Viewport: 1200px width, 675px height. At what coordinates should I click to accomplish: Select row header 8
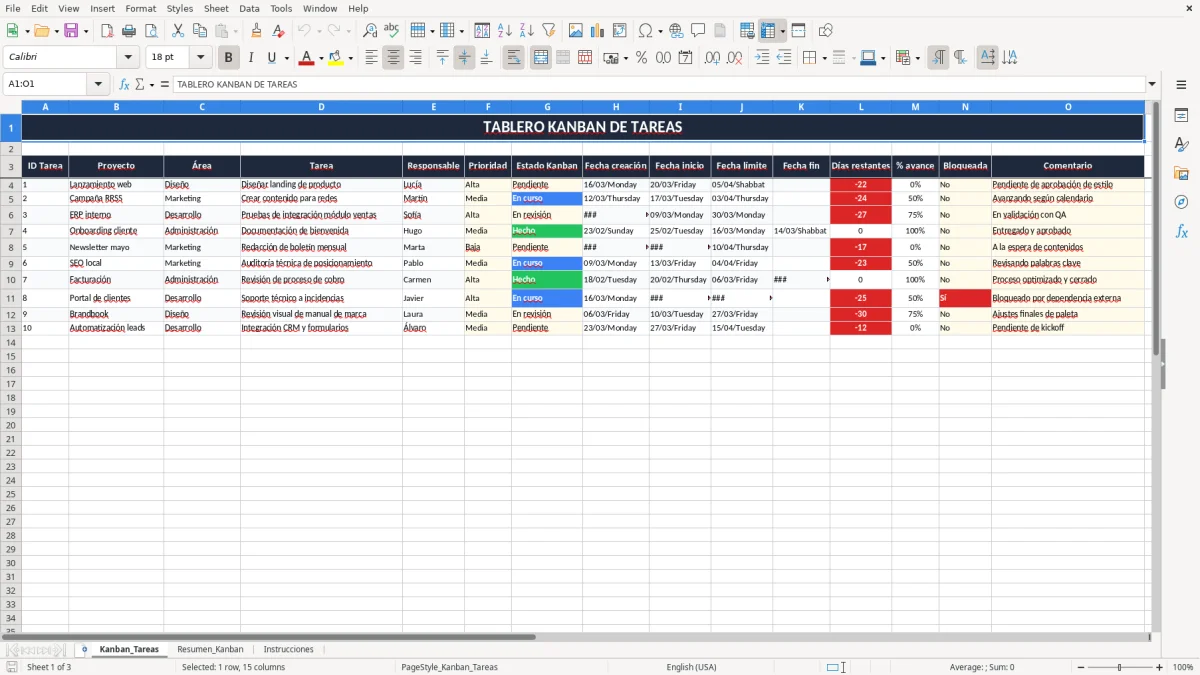tap(11, 247)
